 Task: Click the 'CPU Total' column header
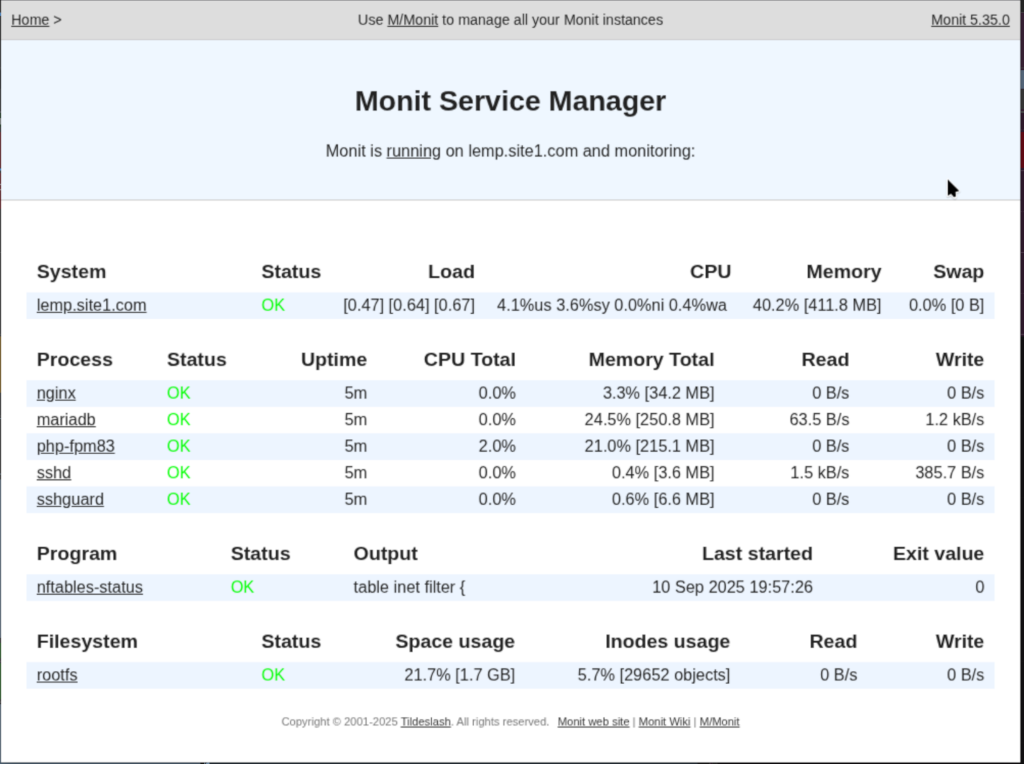coord(470,360)
